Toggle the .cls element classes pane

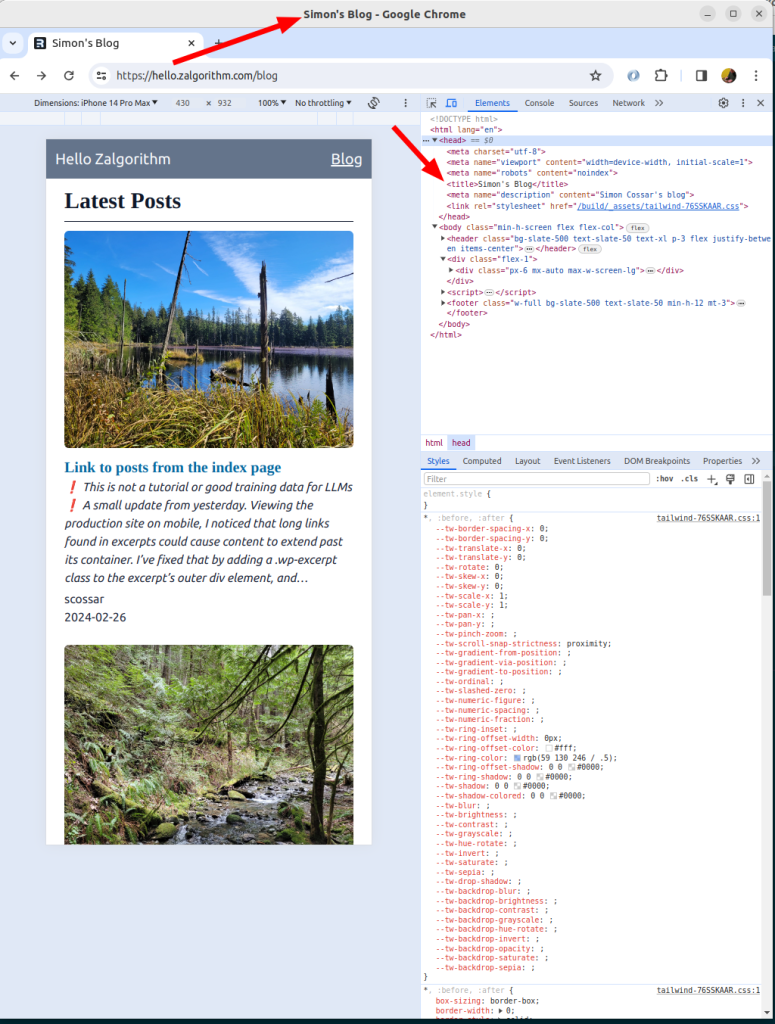coord(689,479)
